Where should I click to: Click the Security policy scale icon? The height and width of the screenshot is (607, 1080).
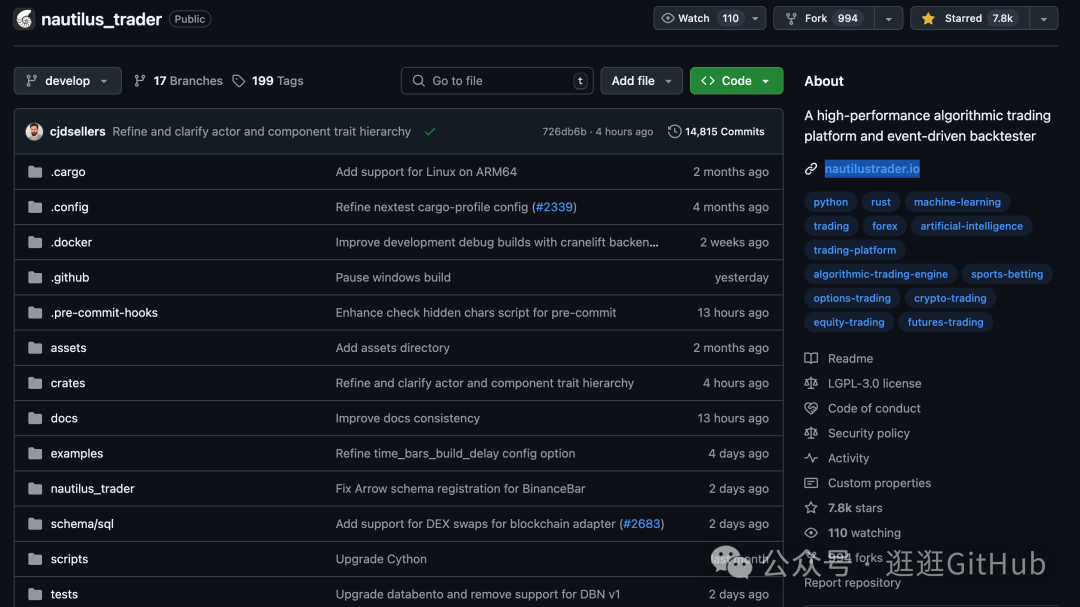811,433
